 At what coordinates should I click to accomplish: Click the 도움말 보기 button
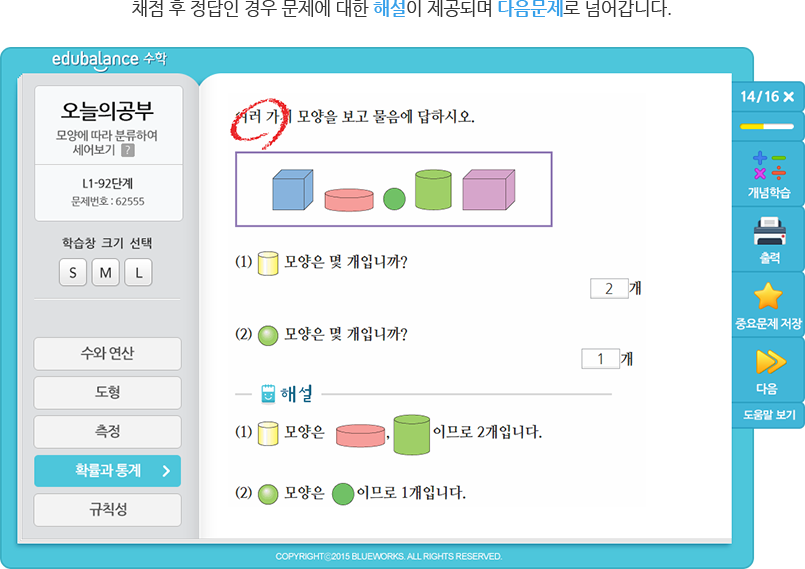(769, 415)
